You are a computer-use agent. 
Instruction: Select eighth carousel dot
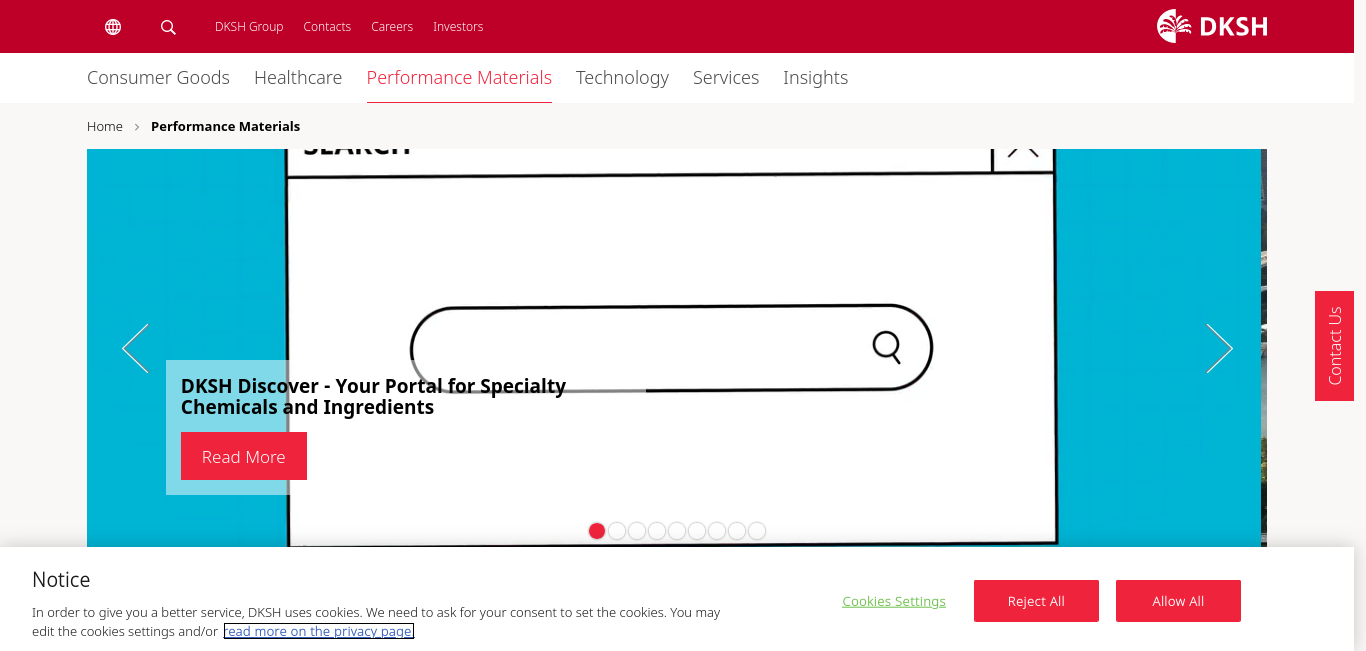tap(737, 531)
